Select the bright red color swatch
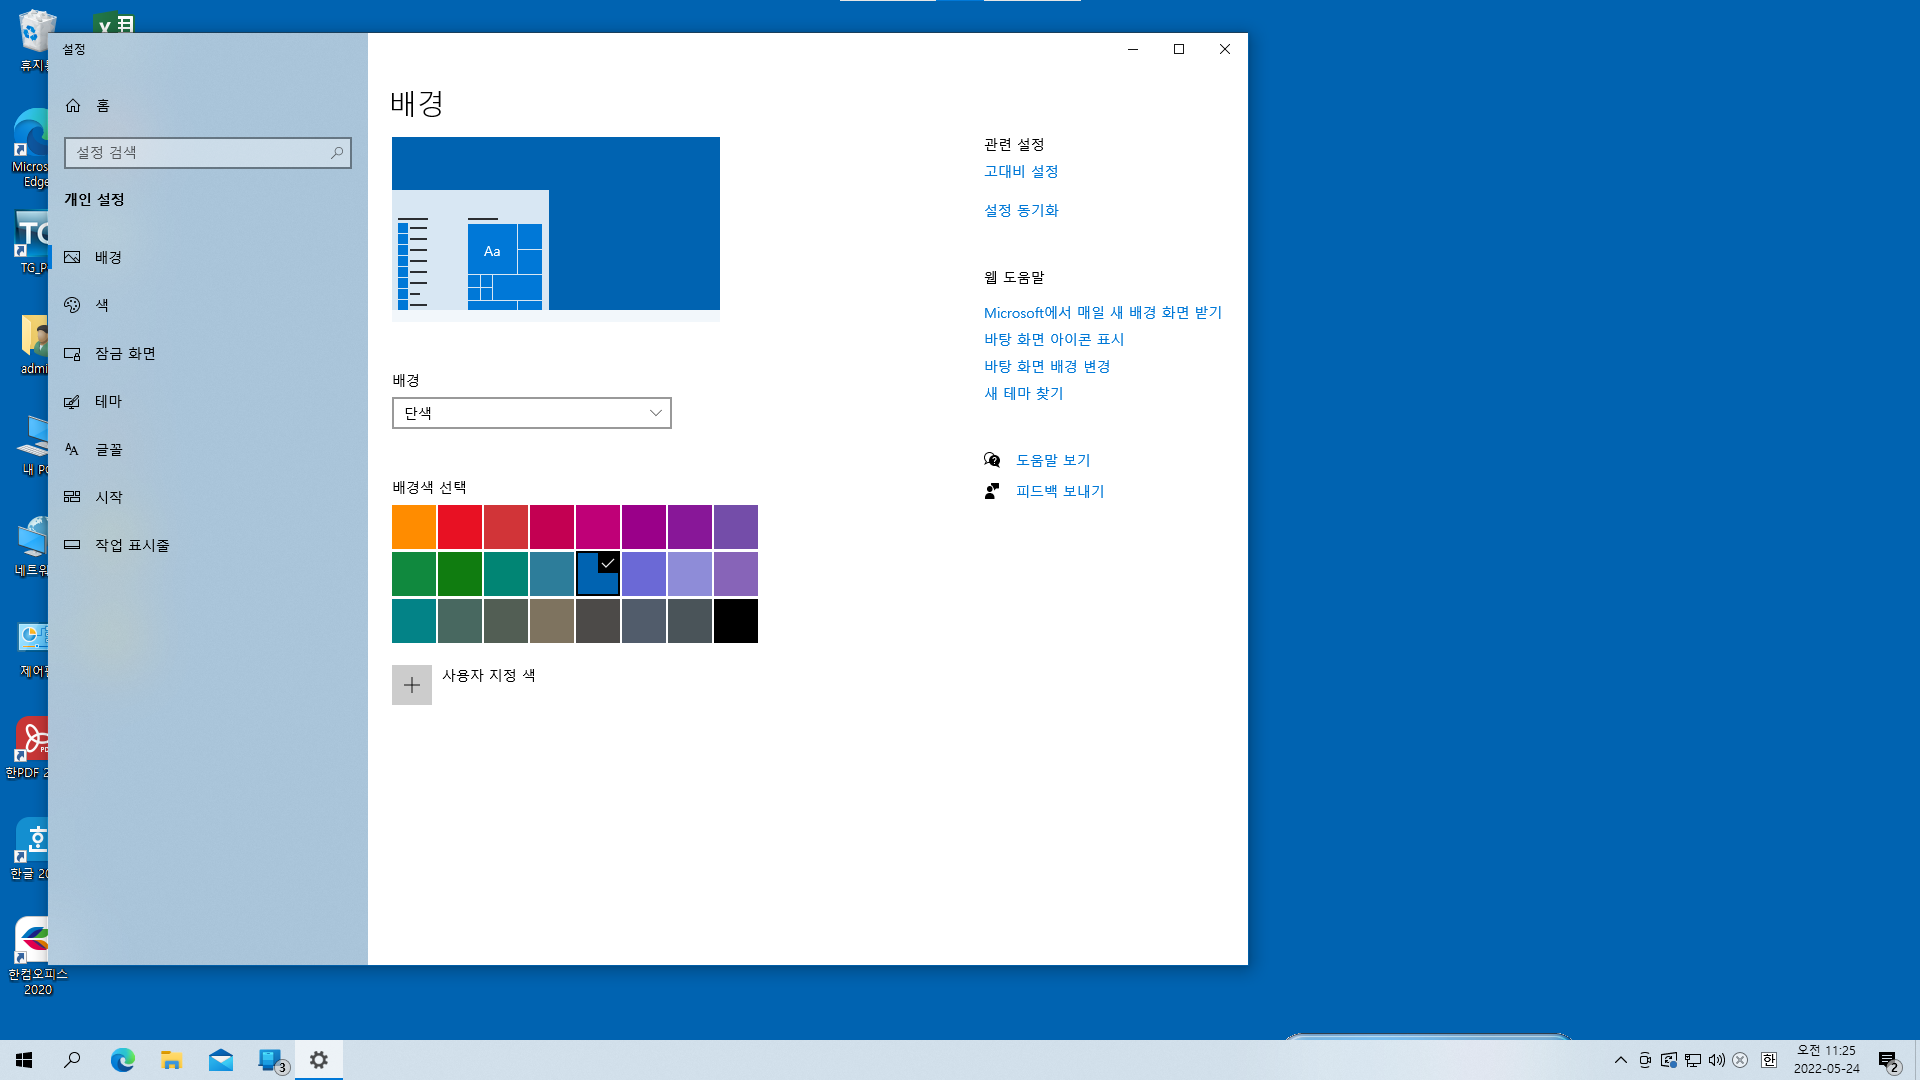Screen dimensions: 1920x1080 tap(460, 527)
